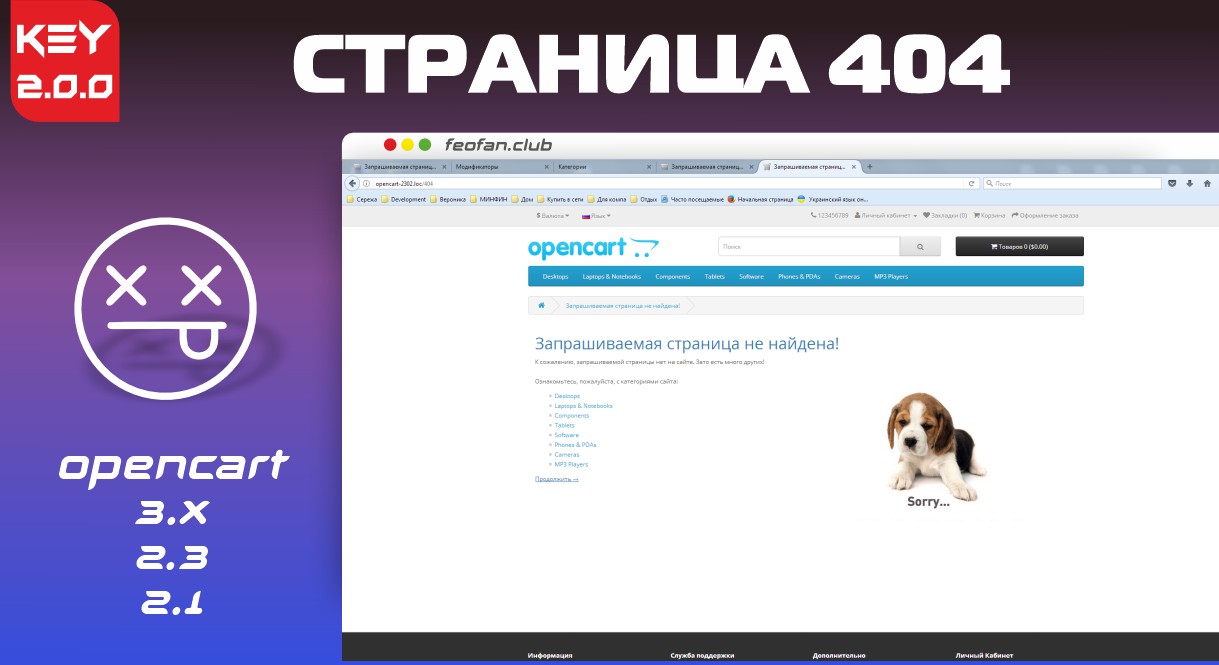The width and height of the screenshot is (1219, 665).
Task: Click the phone number 123456789
Action: tap(830, 215)
